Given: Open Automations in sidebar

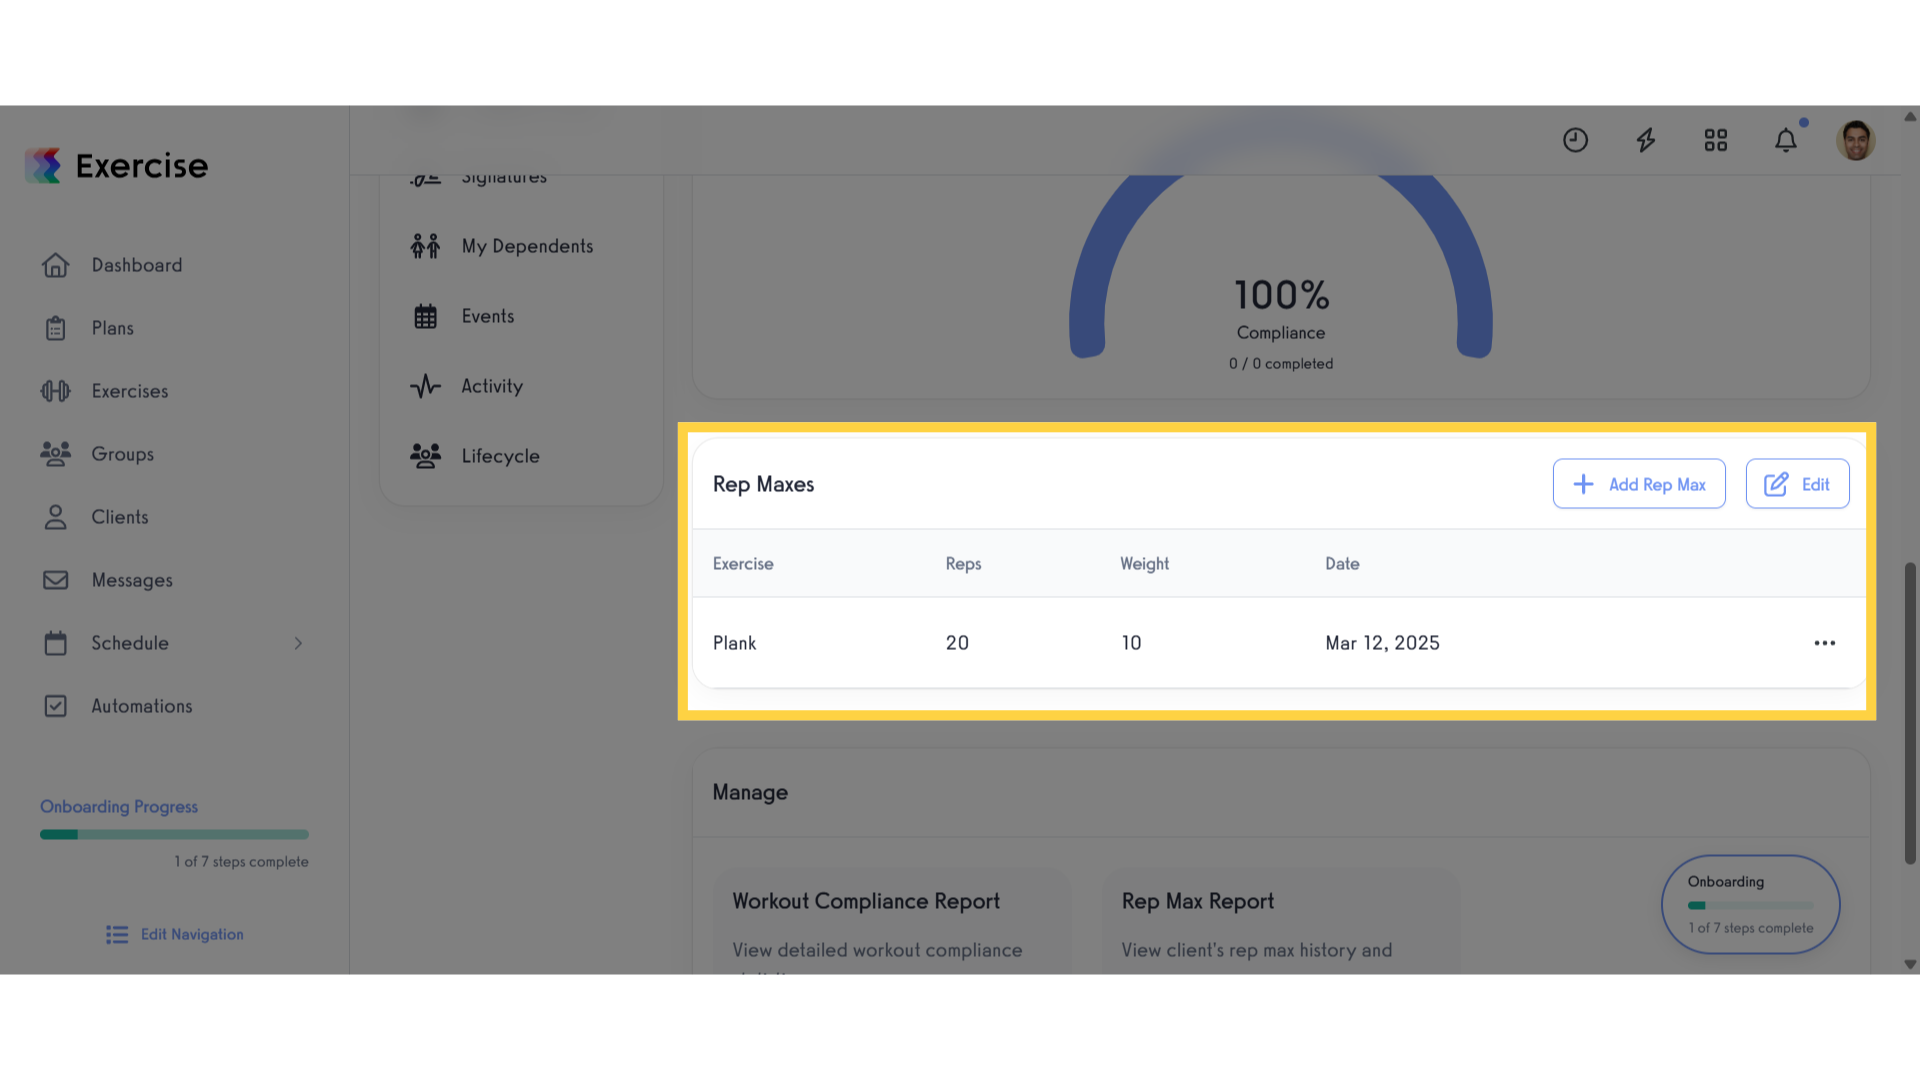Looking at the screenshot, I should [x=142, y=706].
